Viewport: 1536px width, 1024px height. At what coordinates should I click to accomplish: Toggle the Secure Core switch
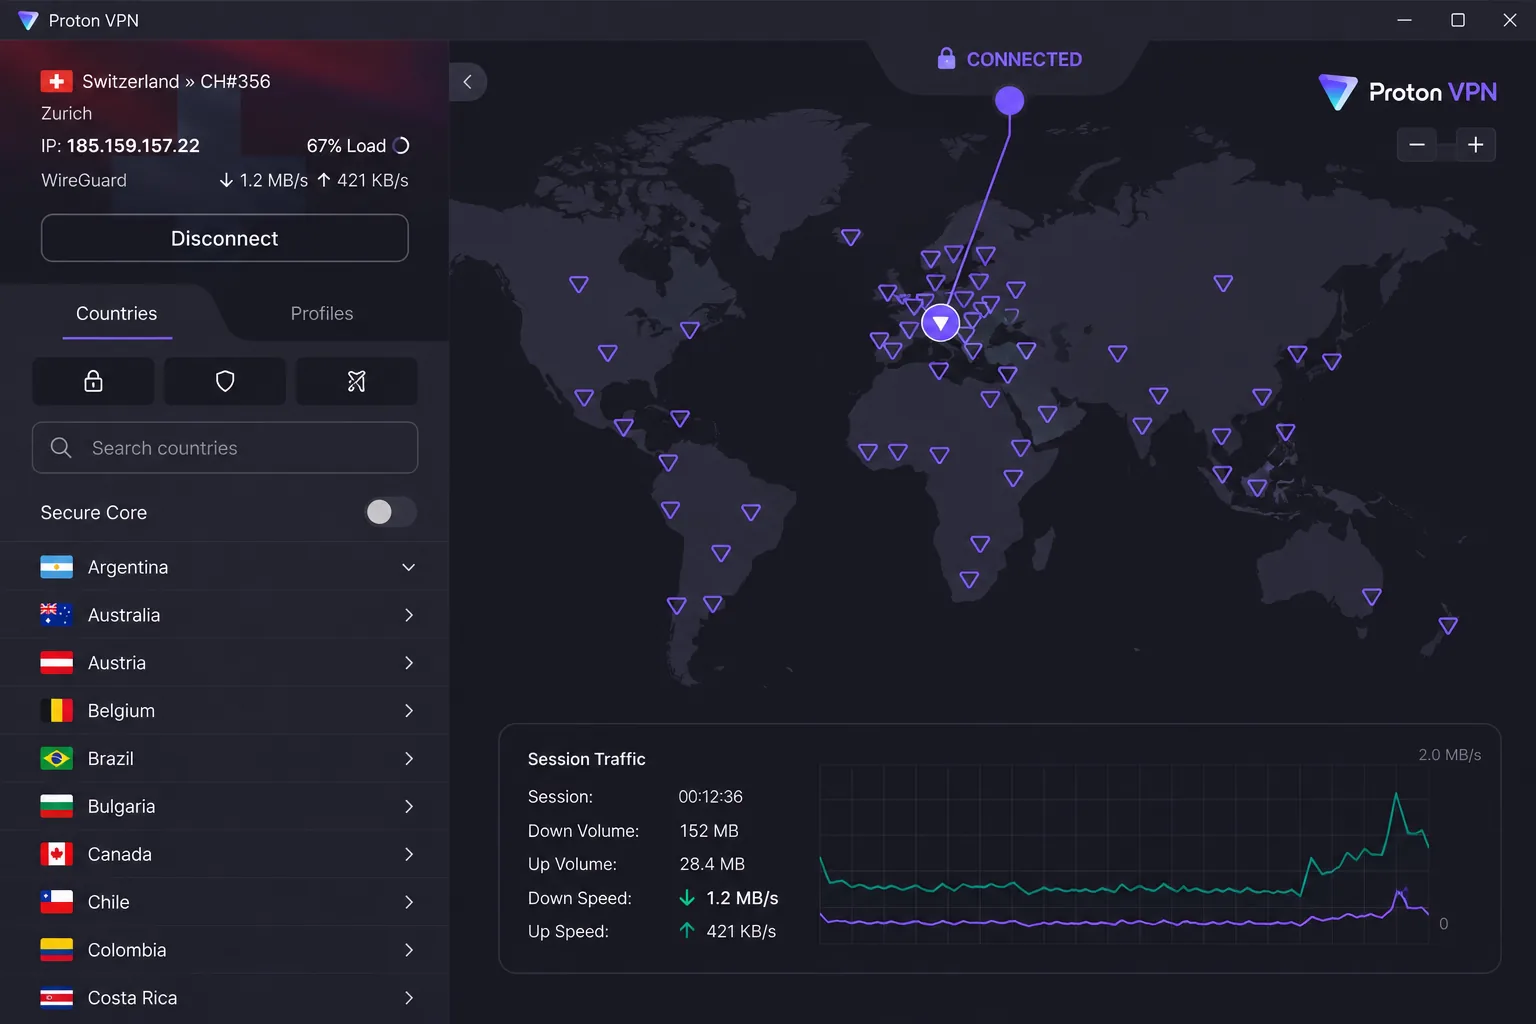pyautogui.click(x=390, y=512)
